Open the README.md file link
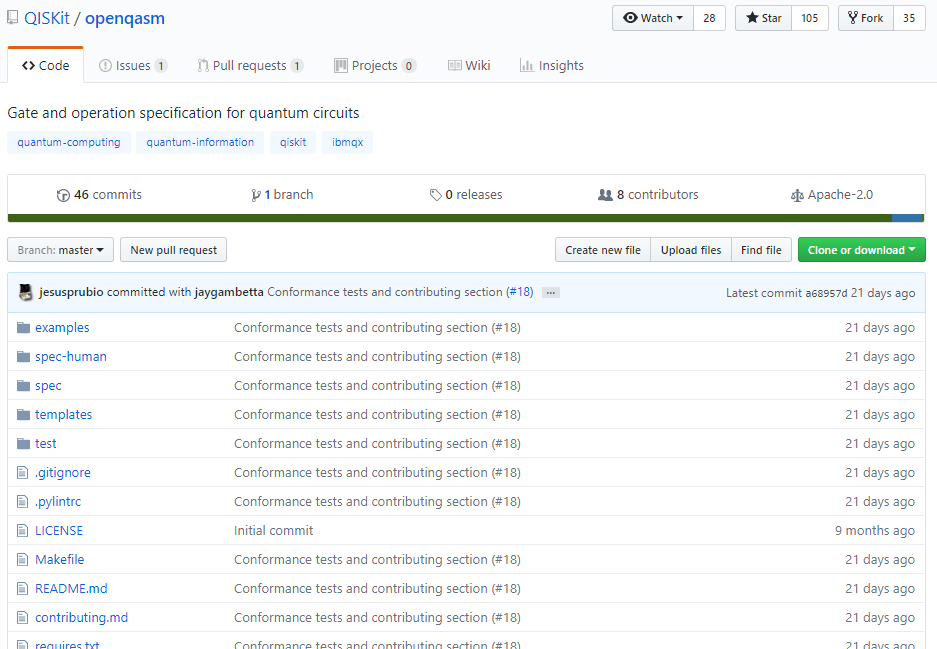The image size is (937, 649). (x=71, y=589)
